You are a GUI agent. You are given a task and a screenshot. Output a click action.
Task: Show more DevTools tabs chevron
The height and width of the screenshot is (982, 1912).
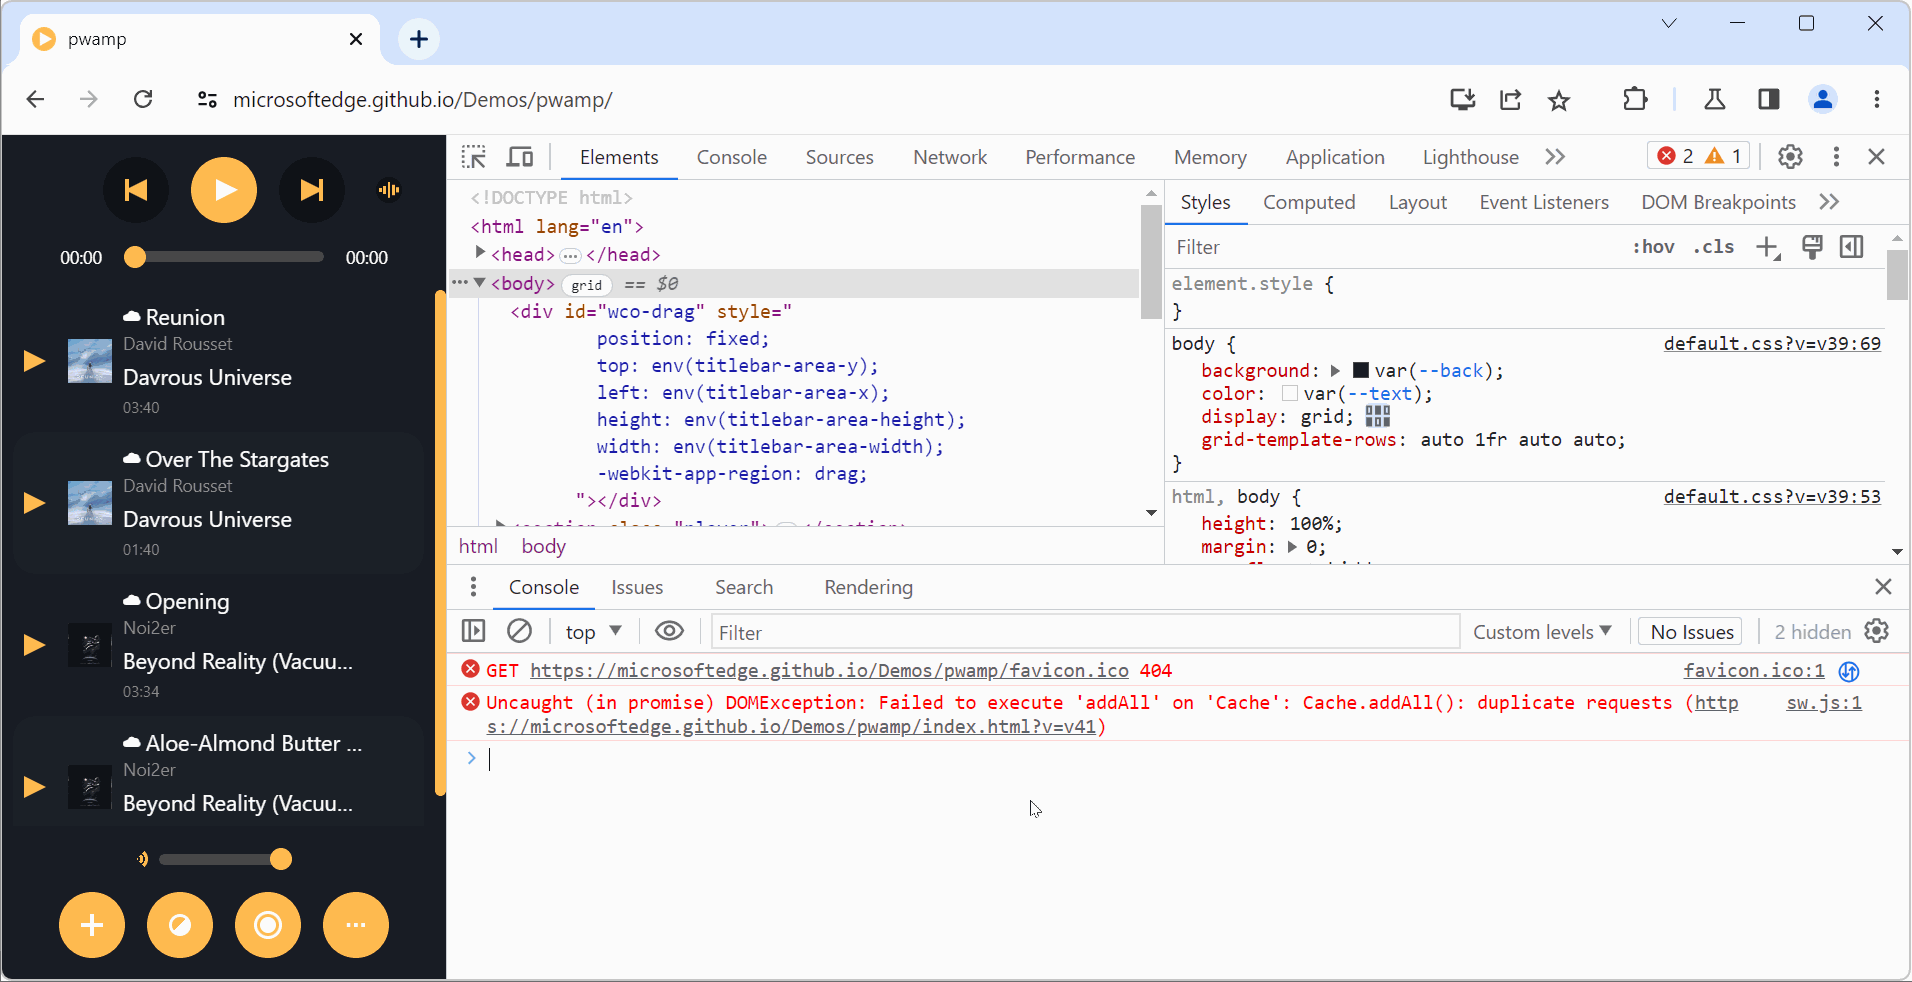point(1555,157)
